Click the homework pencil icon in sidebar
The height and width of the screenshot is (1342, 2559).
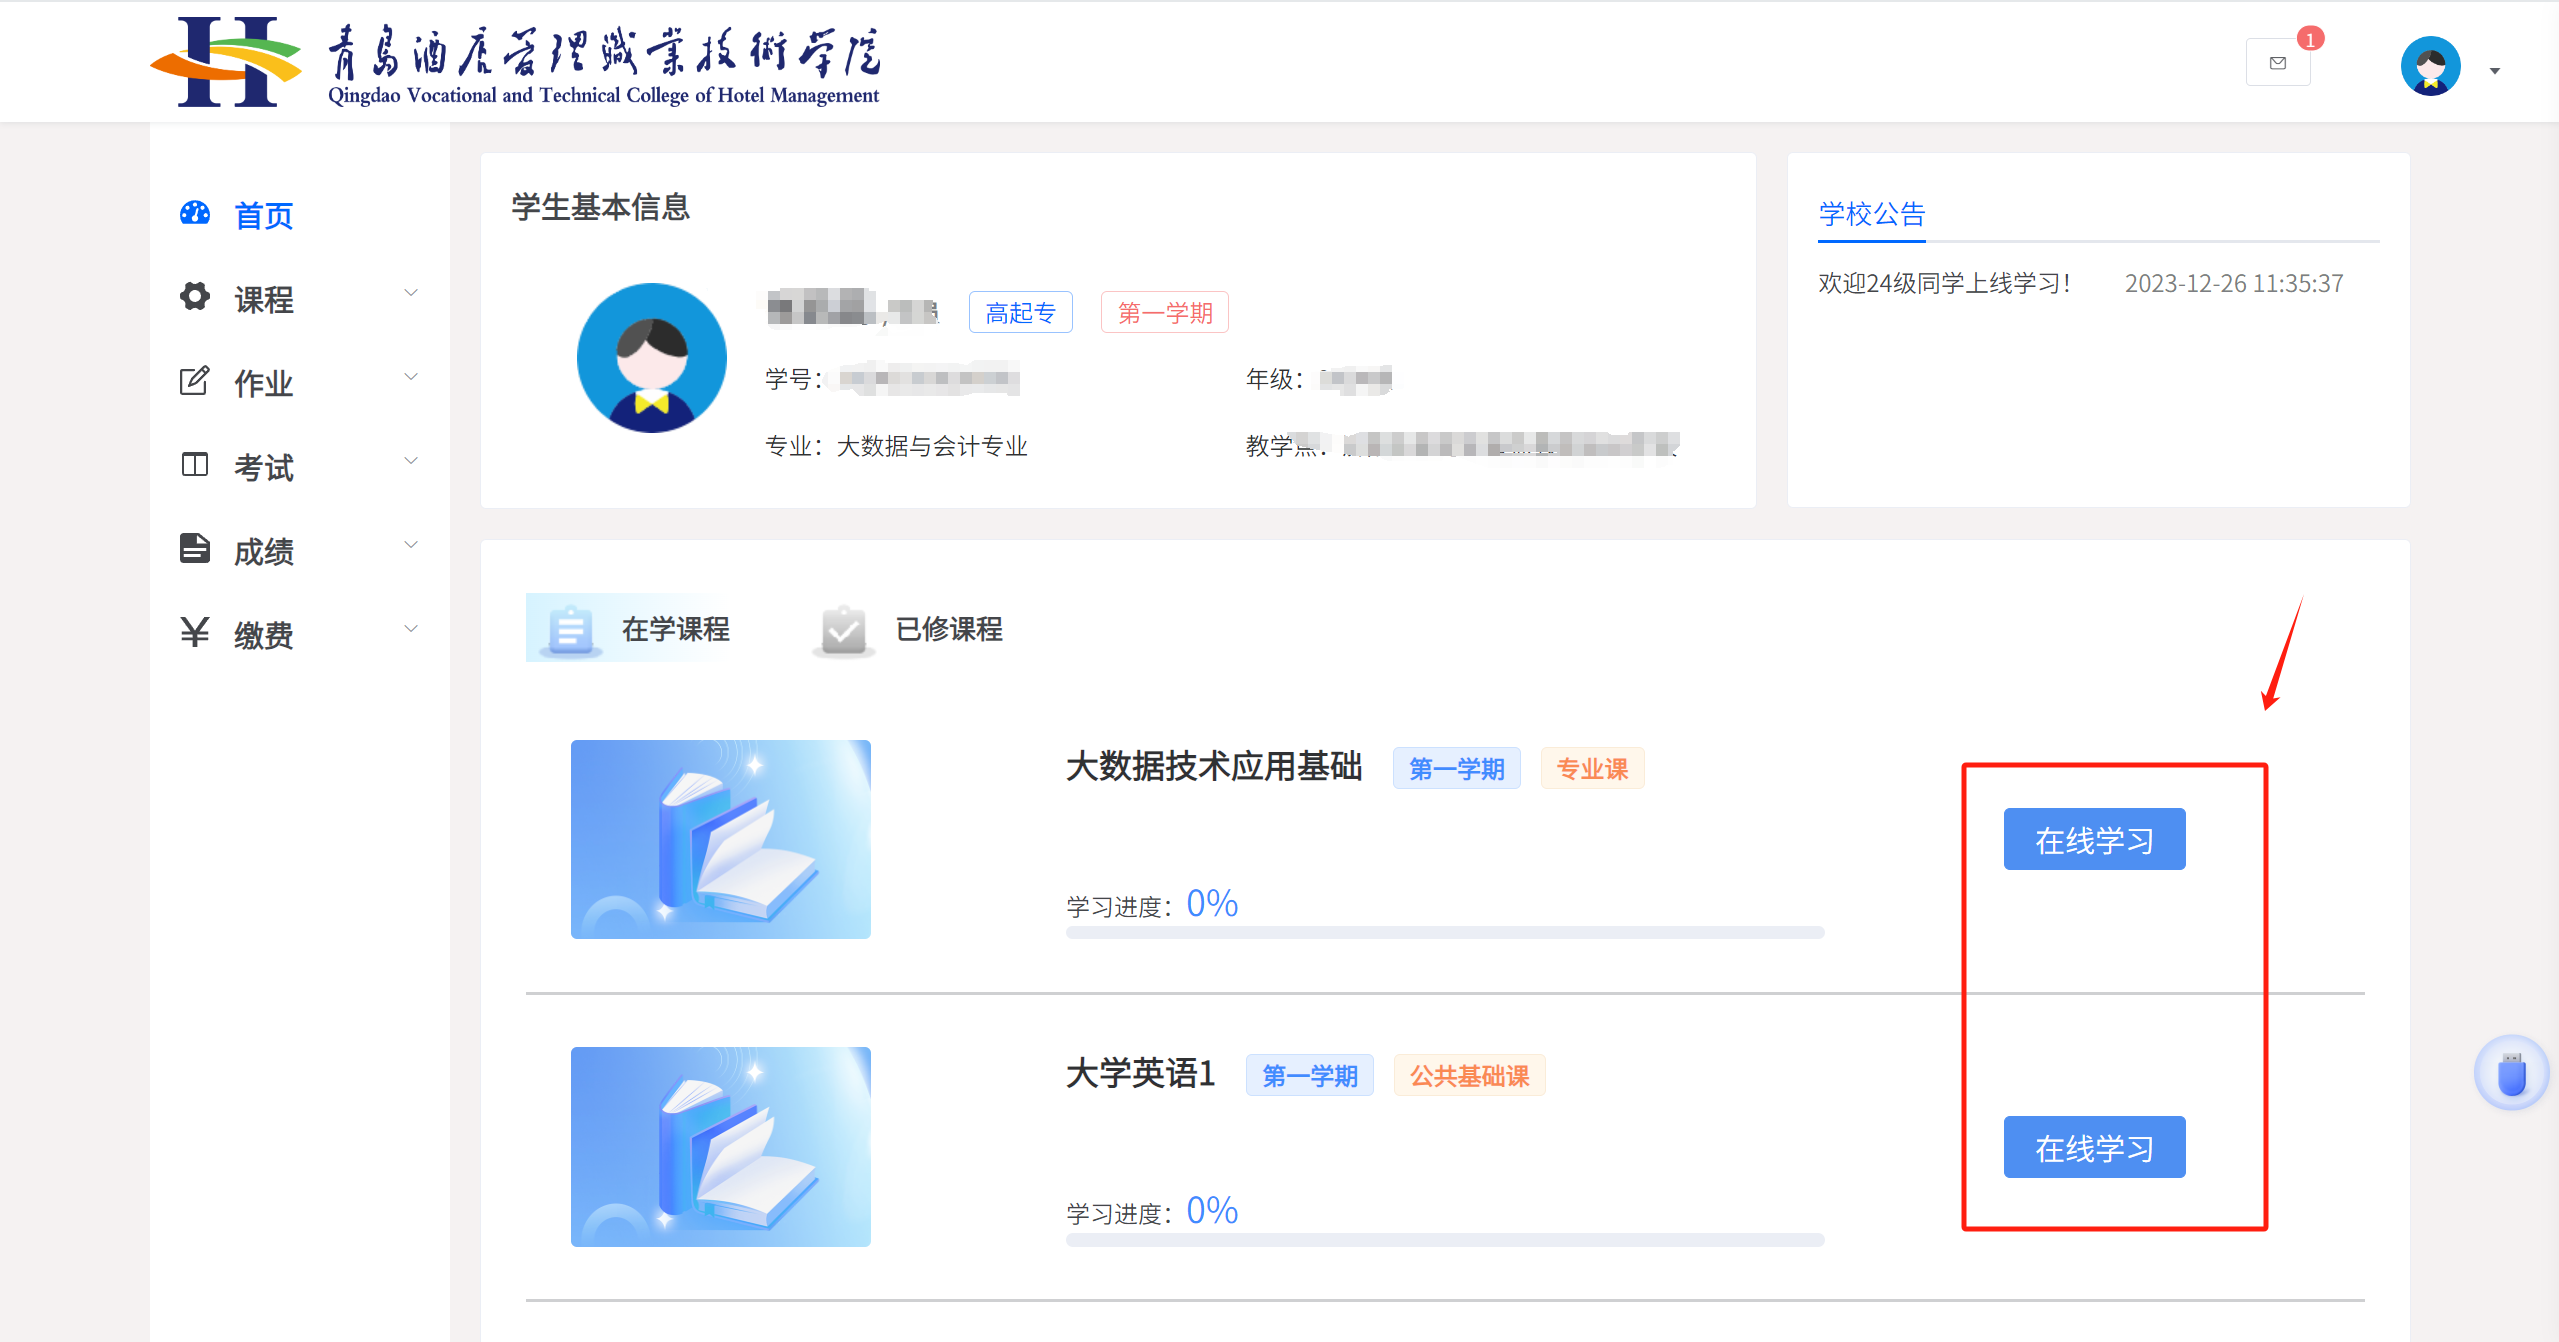point(195,381)
